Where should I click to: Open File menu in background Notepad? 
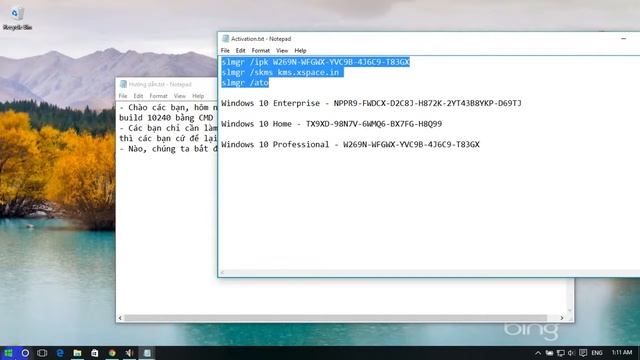123,96
